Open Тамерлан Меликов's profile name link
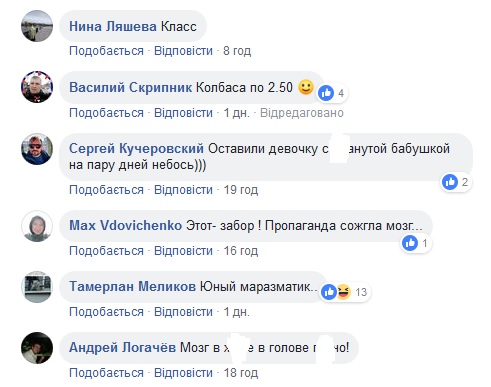 point(132,286)
